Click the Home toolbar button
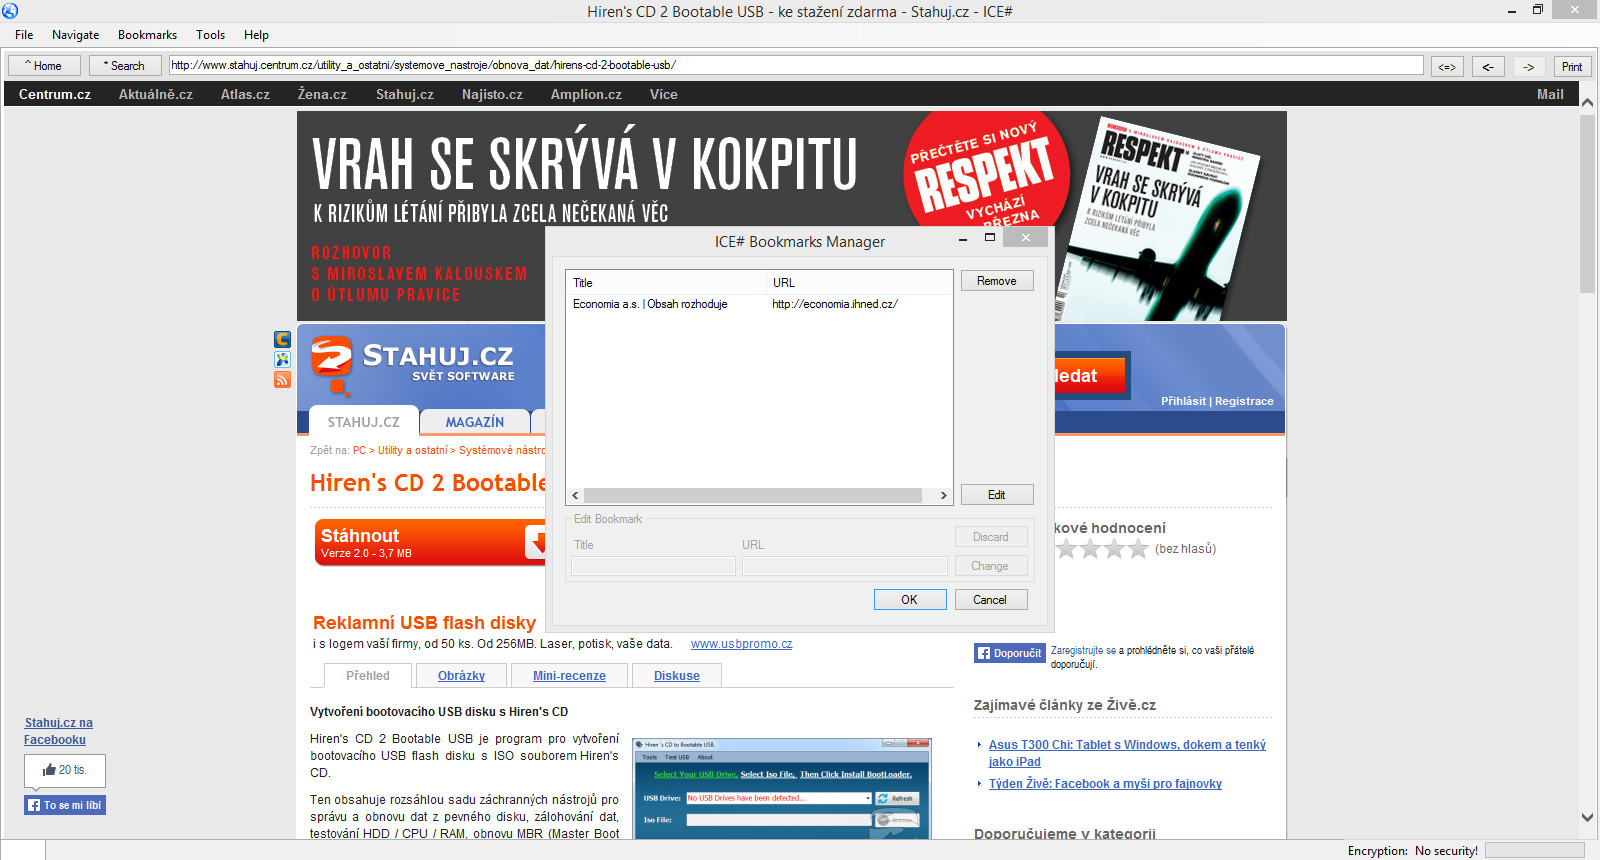 (x=44, y=66)
